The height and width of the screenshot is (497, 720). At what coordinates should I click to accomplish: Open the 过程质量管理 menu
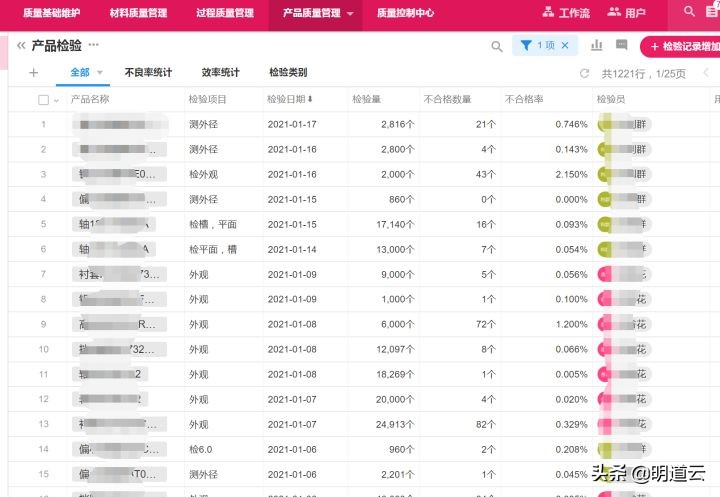(x=225, y=13)
